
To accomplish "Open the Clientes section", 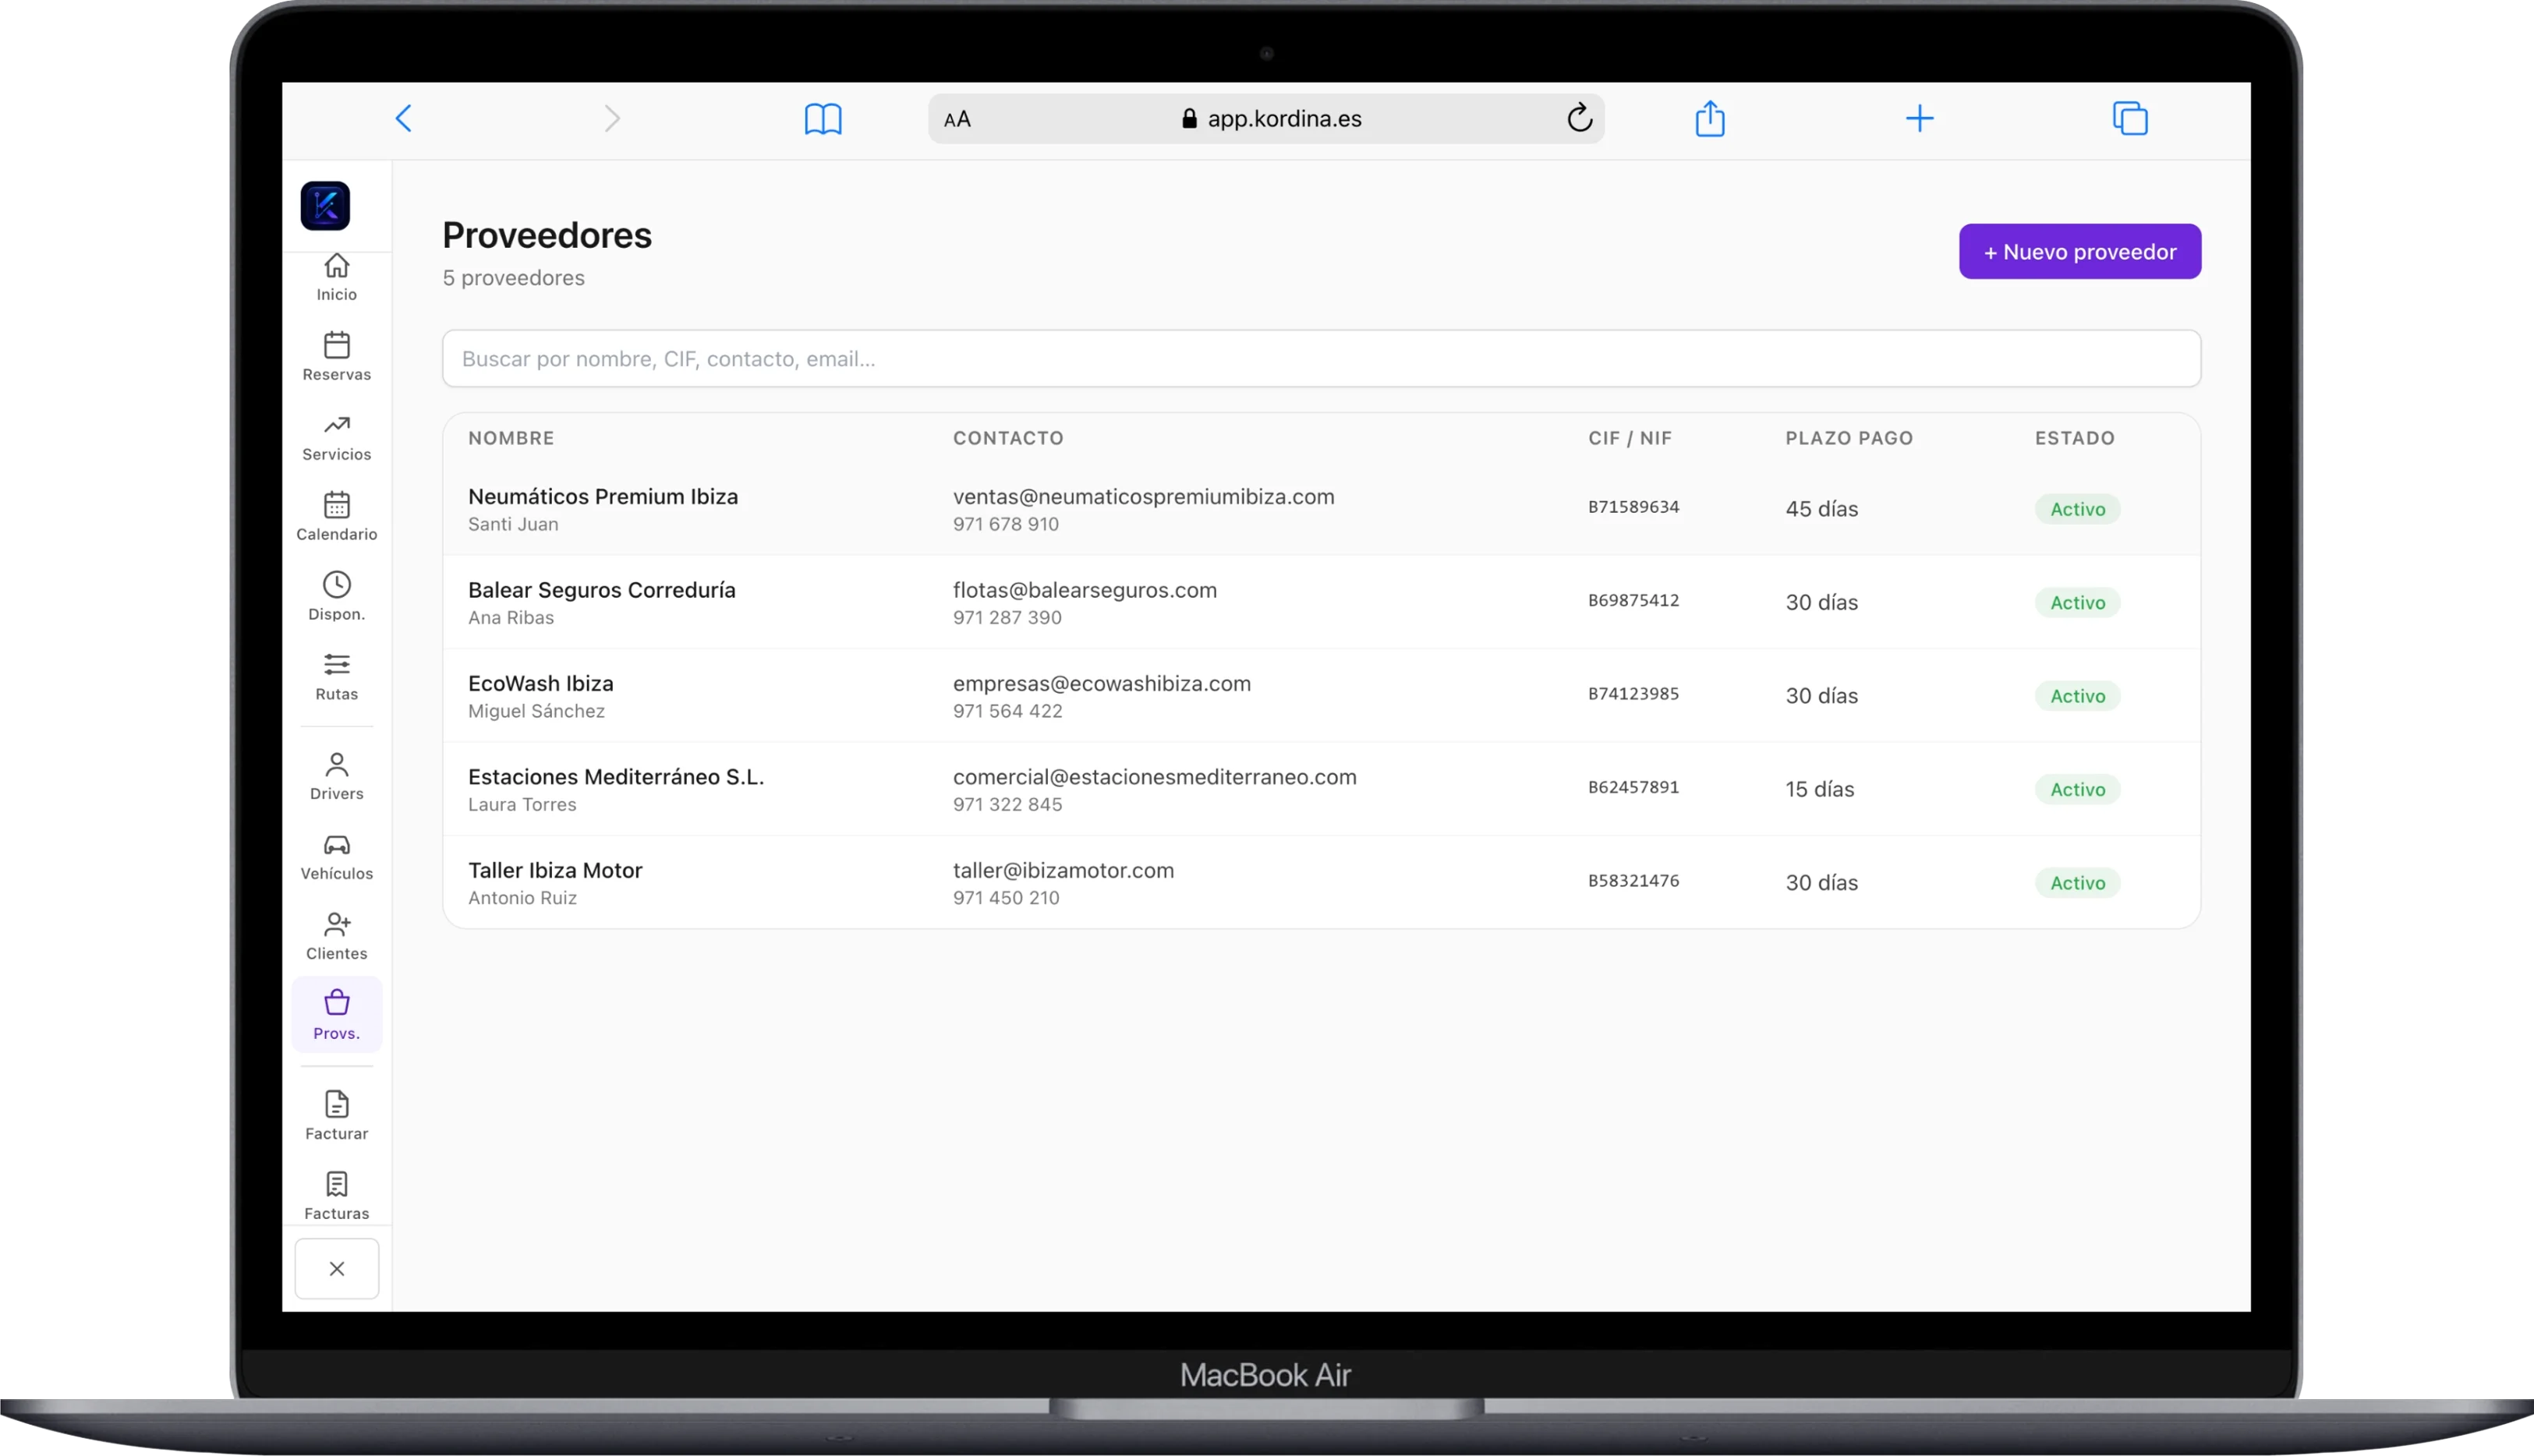I will 337,937.
